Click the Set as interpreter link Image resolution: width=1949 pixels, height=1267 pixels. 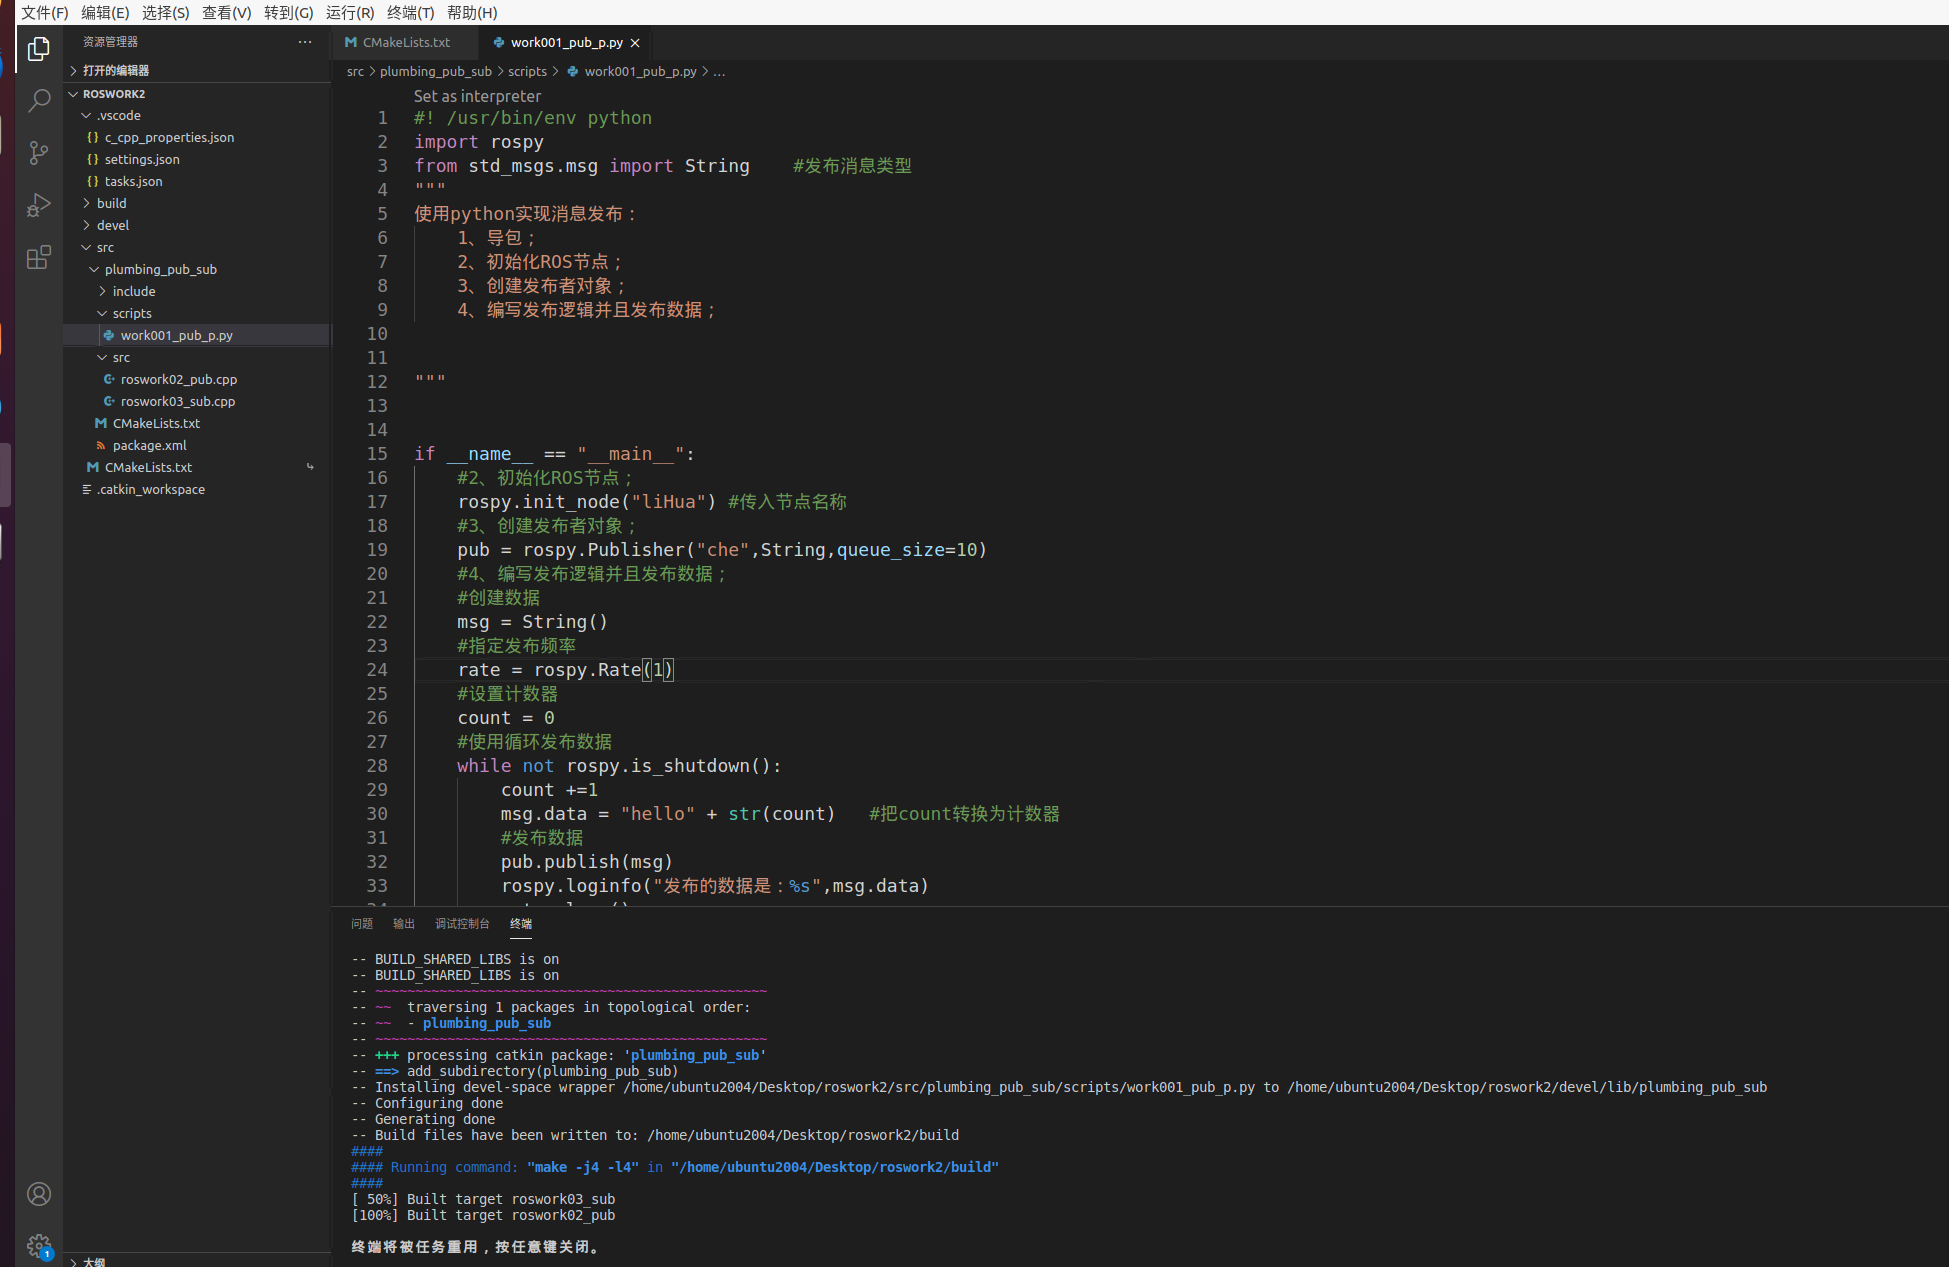[477, 96]
